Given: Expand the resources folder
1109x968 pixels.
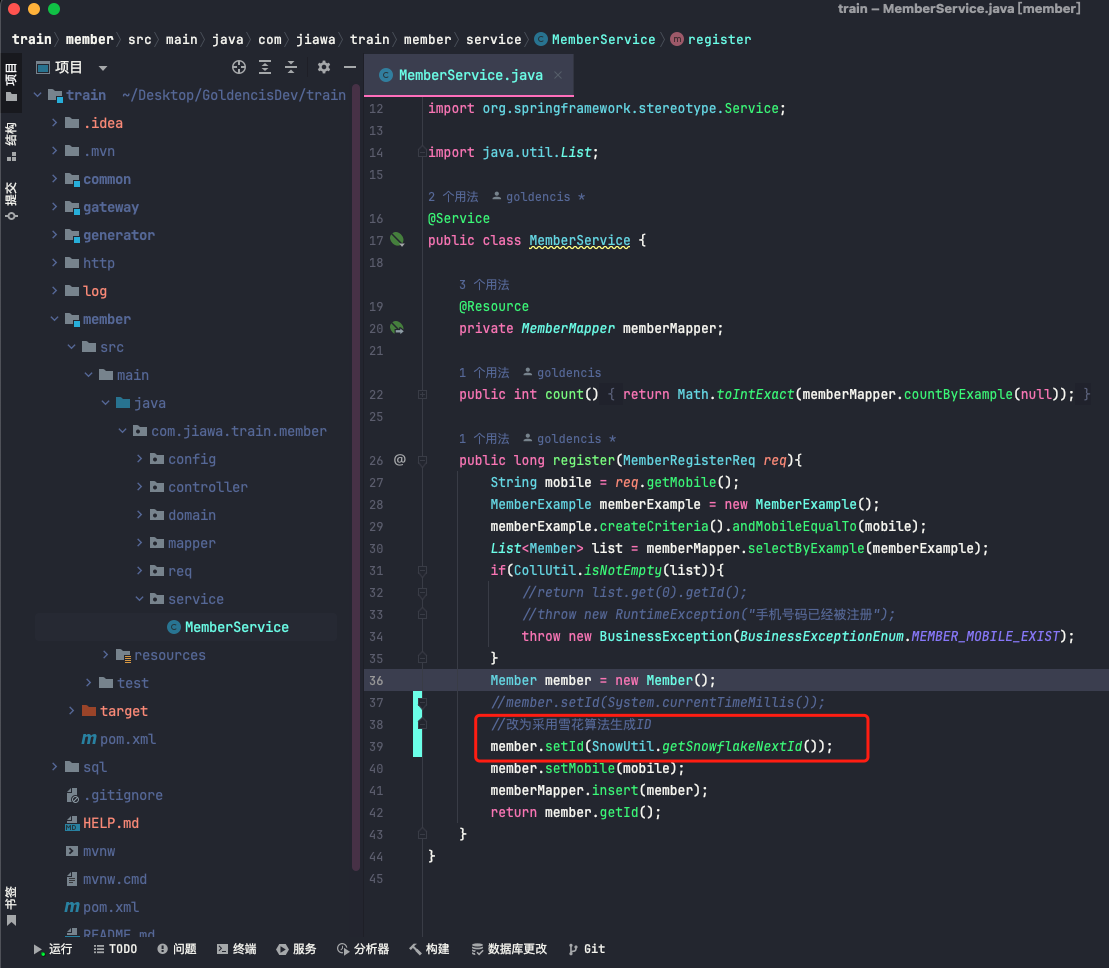Looking at the screenshot, I should pyautogui.click(x=105, y=655).
